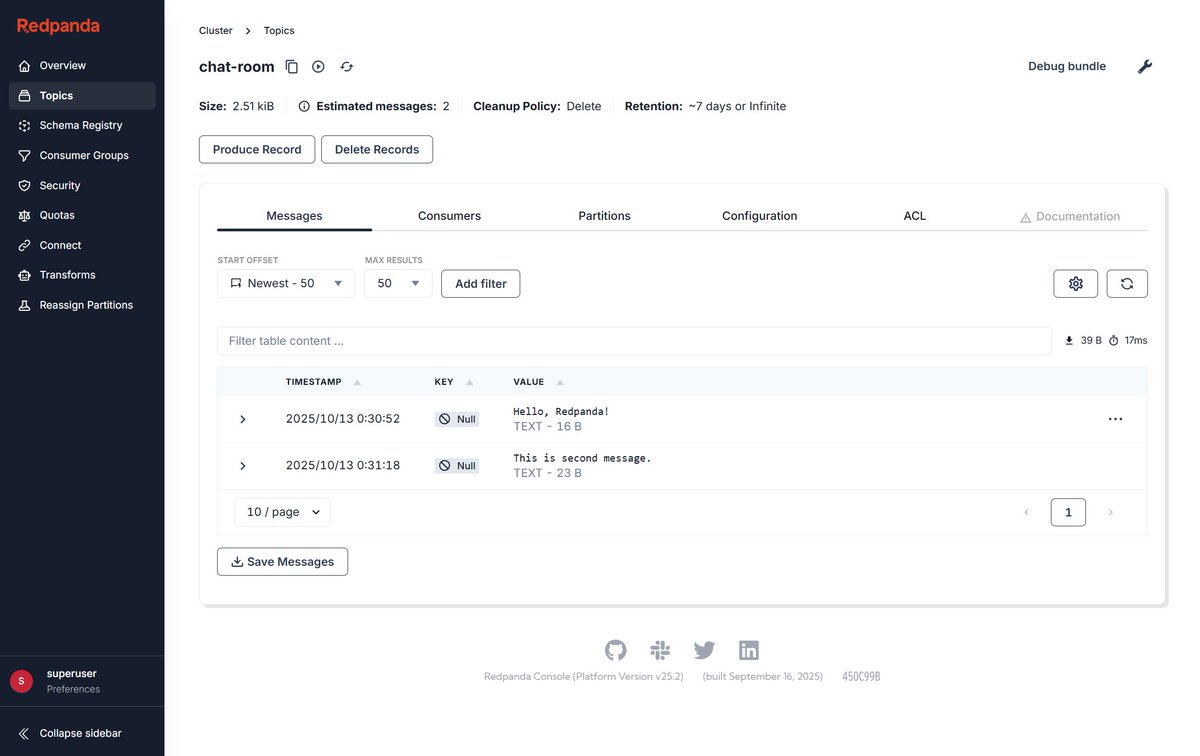Image resolution: width=1200 pixels, height=756 pixels.
Task: Click the Produce Record button
Action: pos(257,150)
